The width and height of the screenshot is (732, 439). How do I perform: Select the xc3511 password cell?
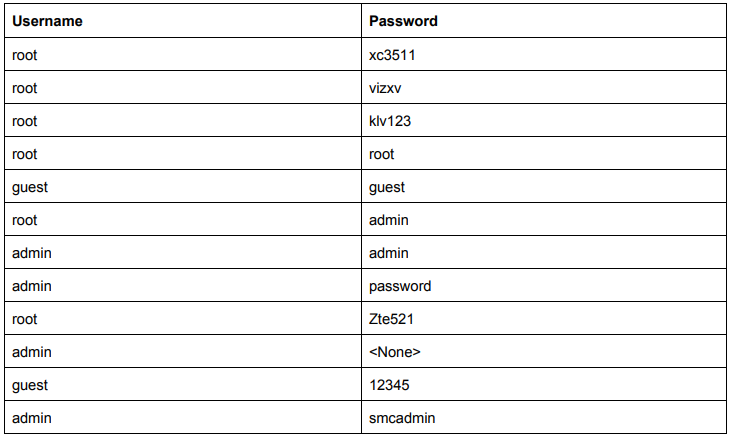(x=392, y=55)
